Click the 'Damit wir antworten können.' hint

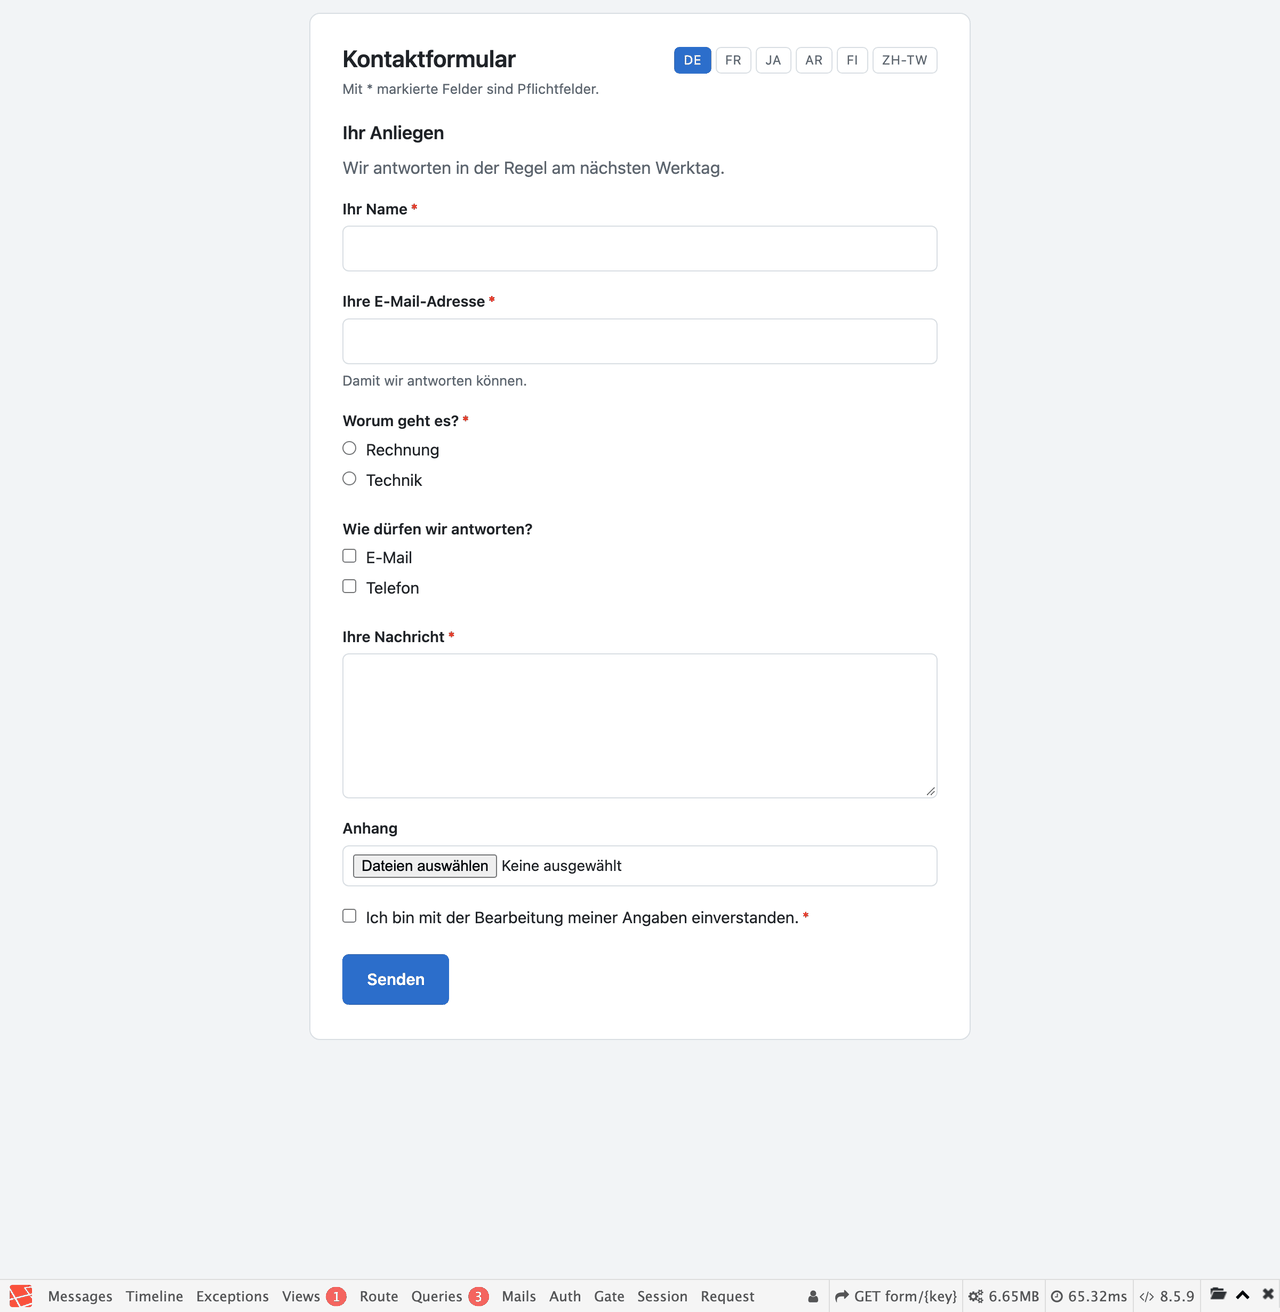[434, 381]
